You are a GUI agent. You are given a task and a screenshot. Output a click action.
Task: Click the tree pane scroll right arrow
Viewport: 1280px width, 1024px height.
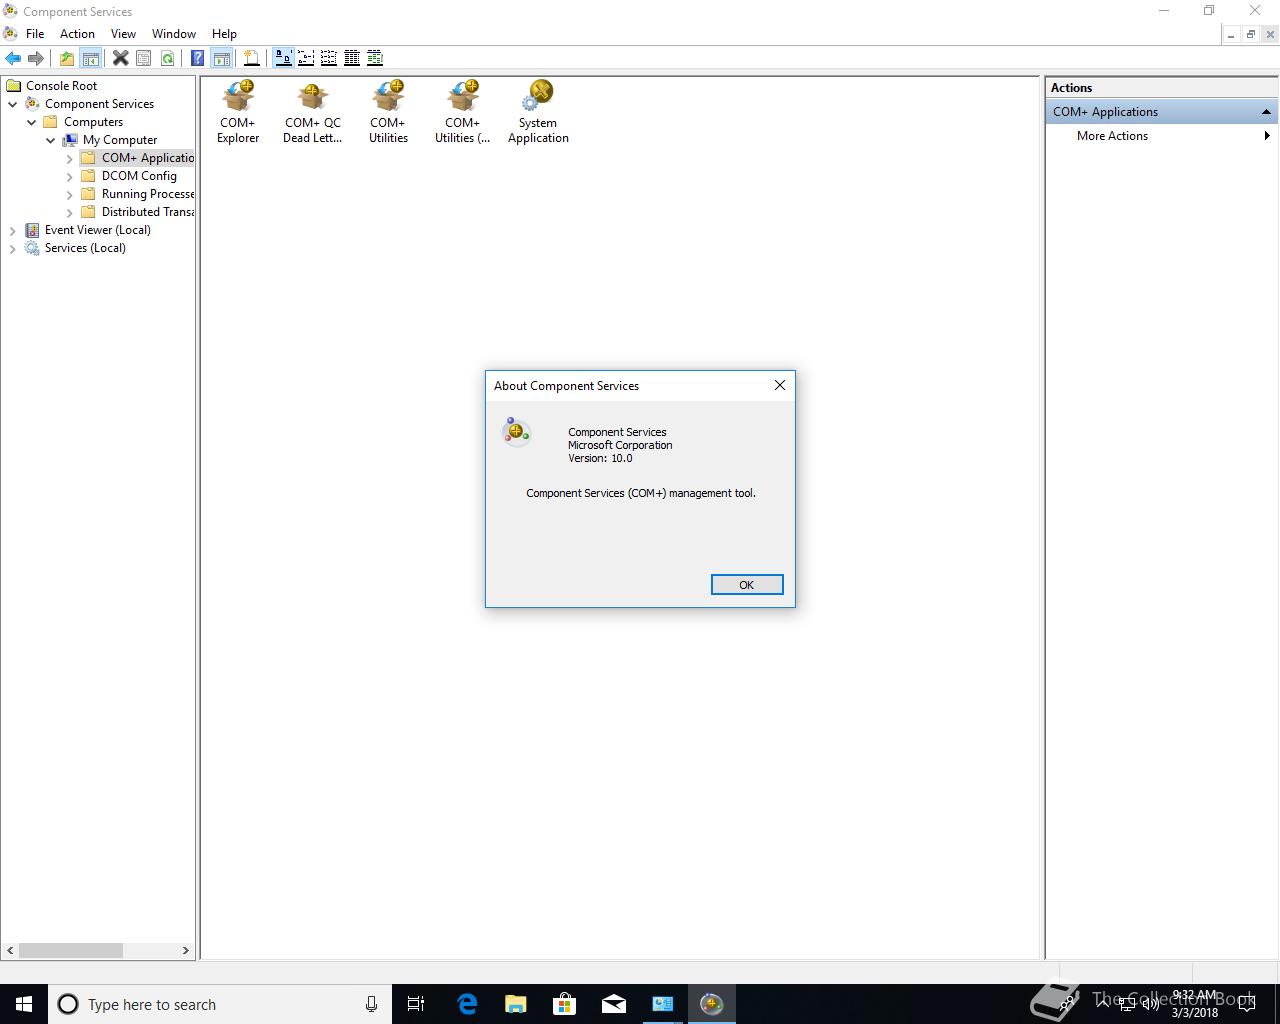185,950
